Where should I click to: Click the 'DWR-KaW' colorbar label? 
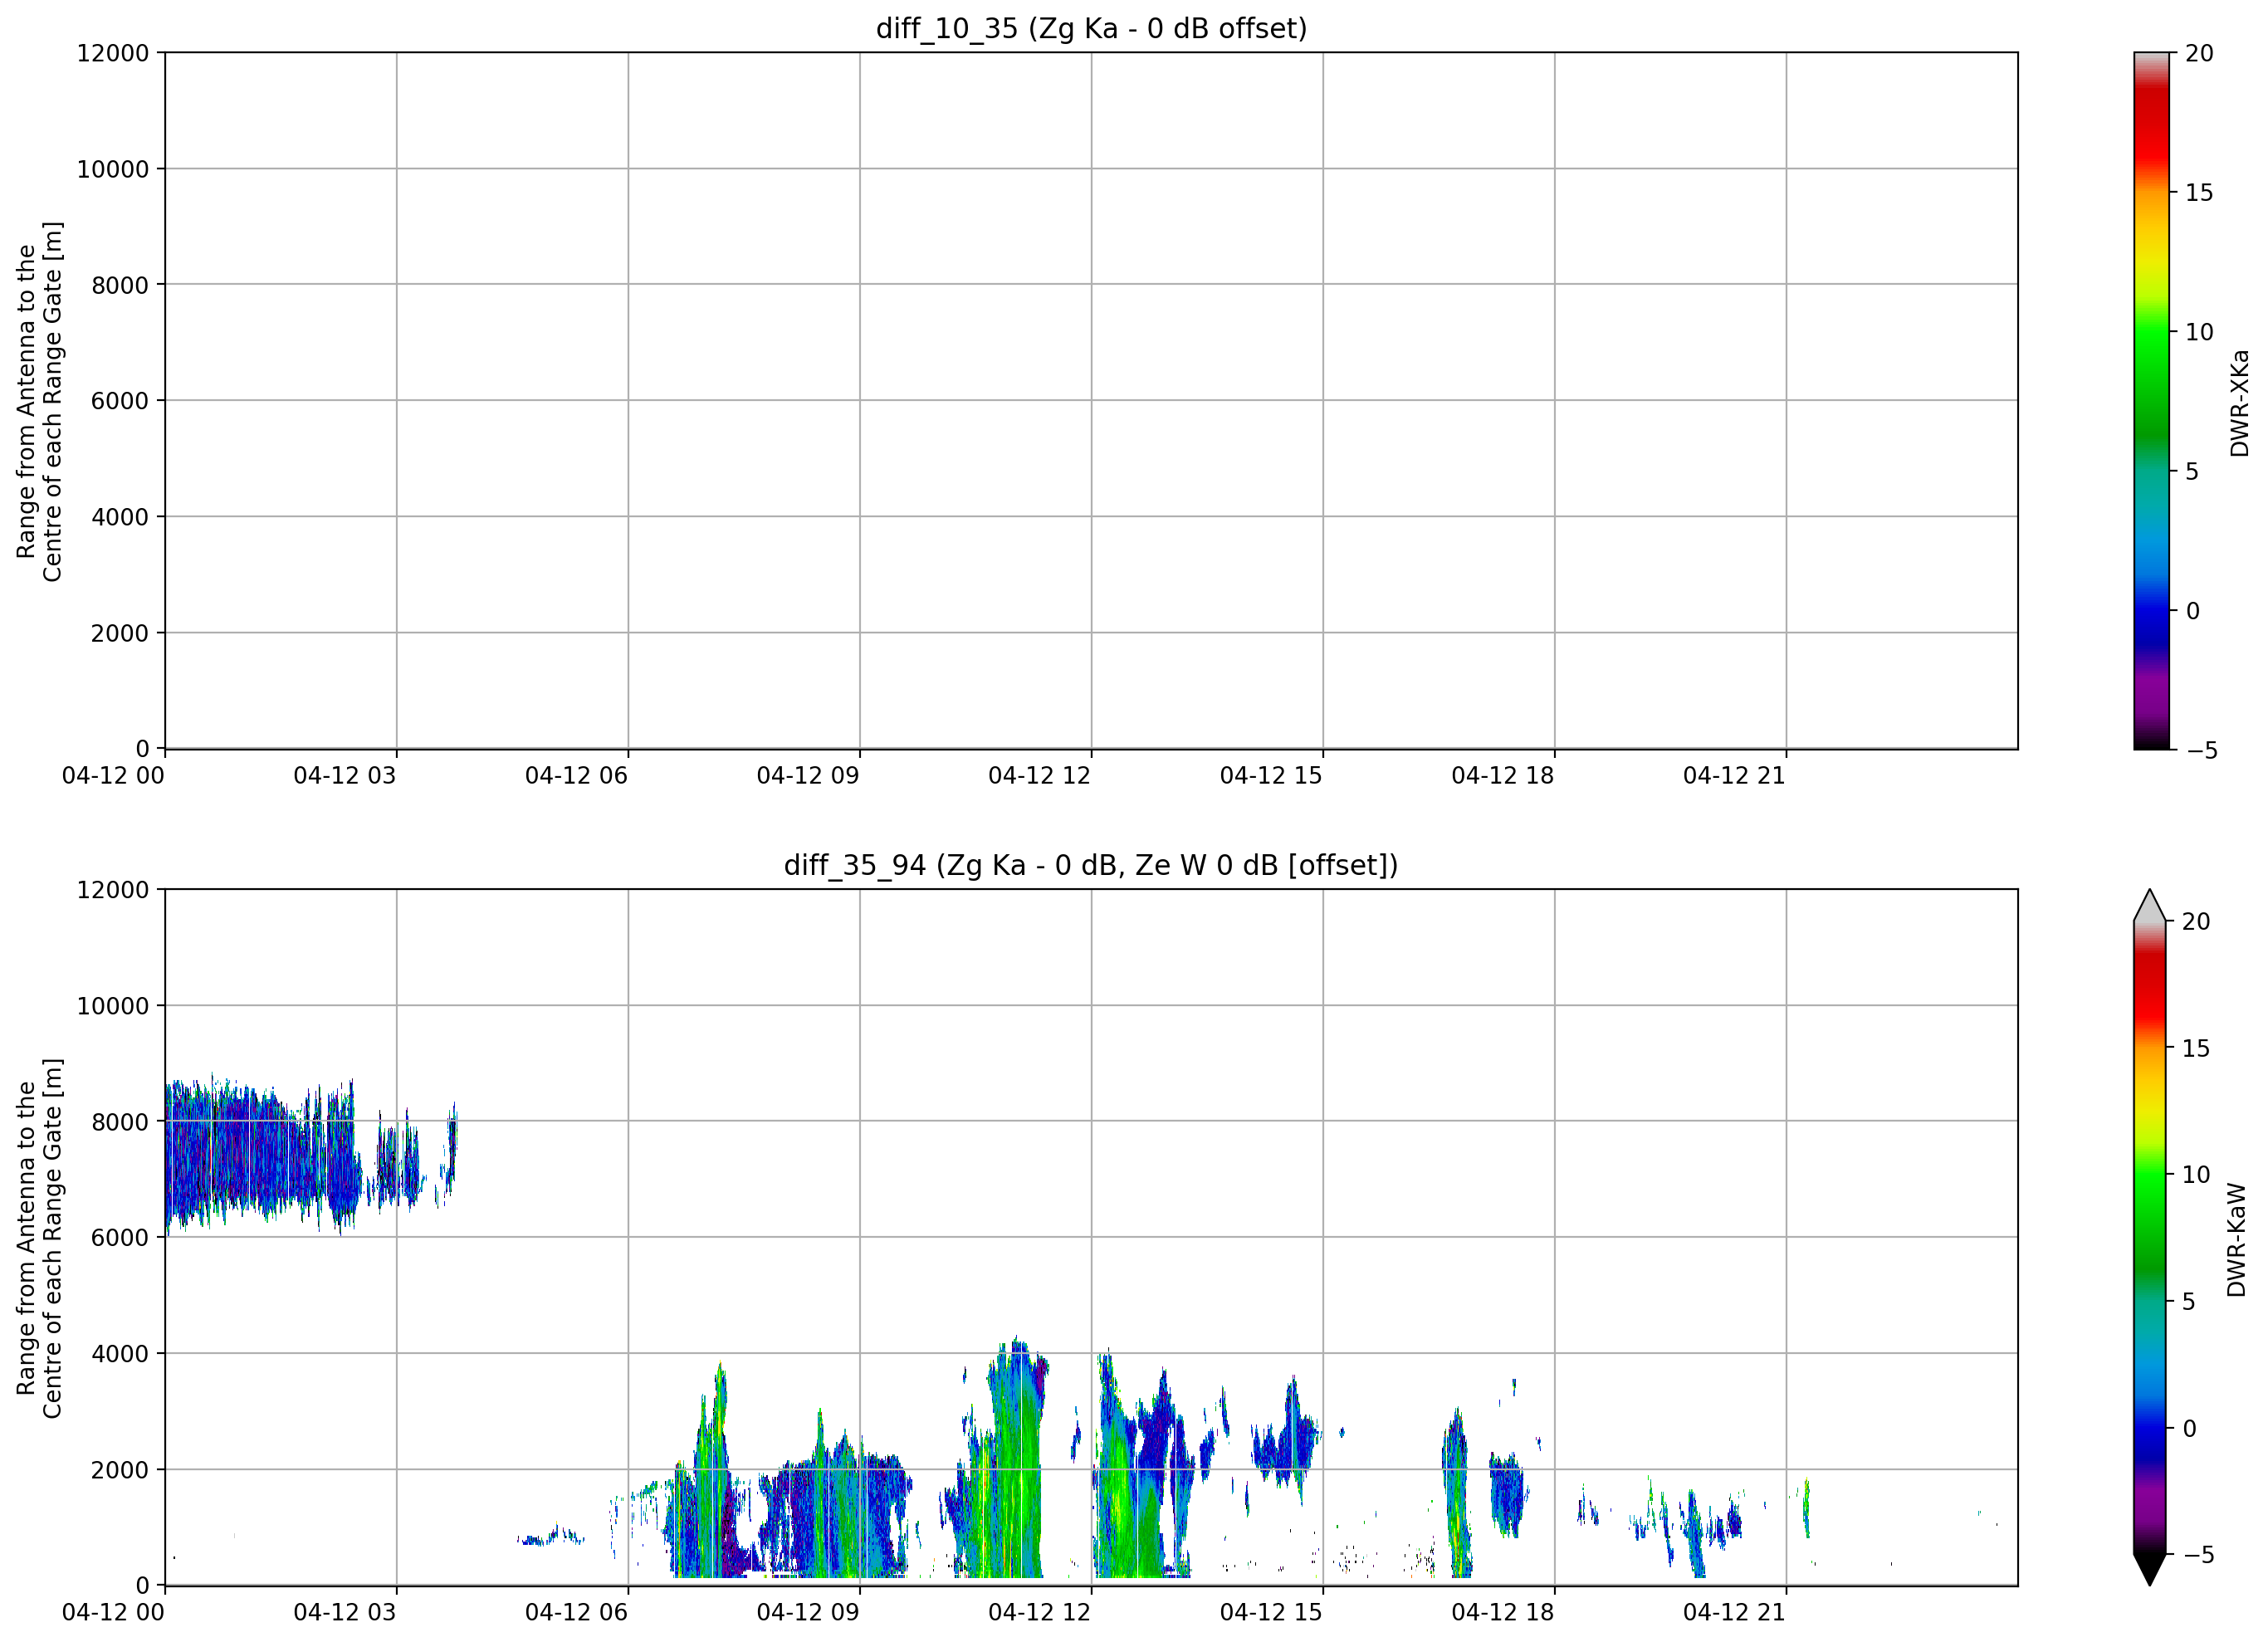2237,1240
